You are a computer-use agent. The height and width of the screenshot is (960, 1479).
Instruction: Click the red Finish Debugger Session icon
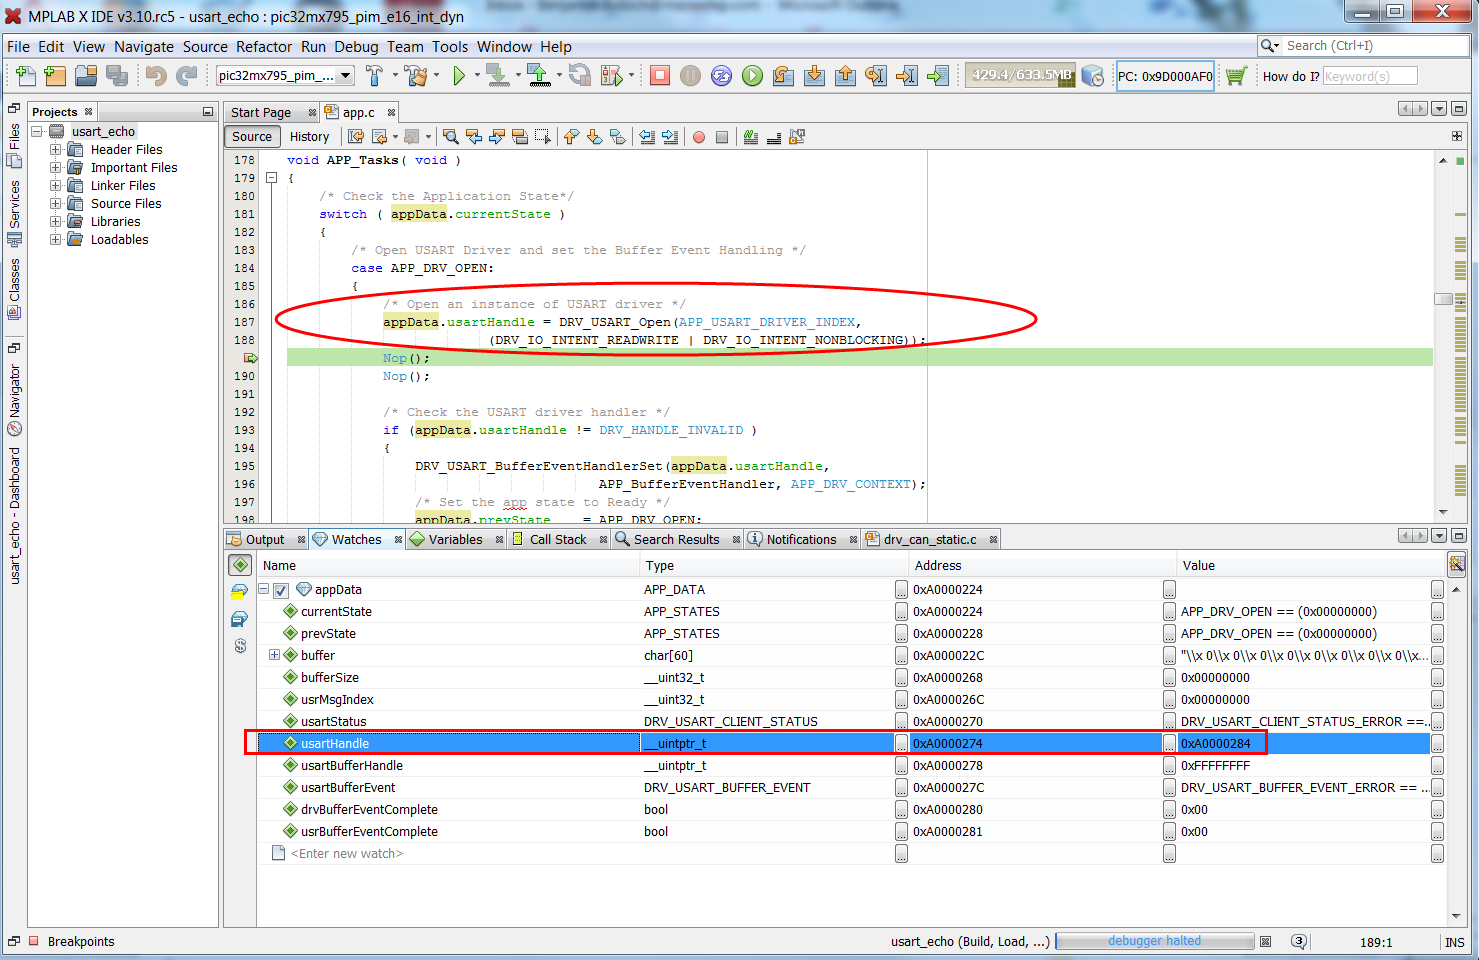click(x=659, y=76)
